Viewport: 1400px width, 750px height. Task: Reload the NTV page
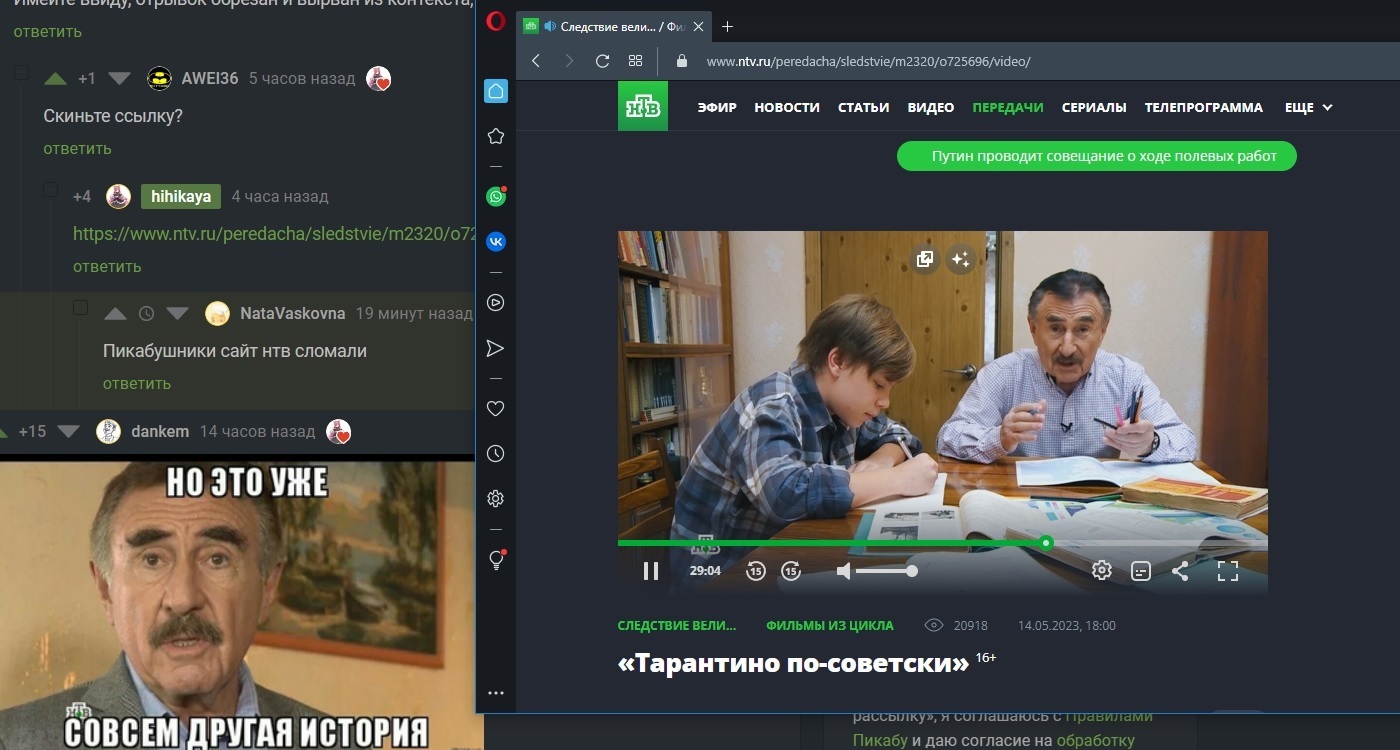coord(602,61)
